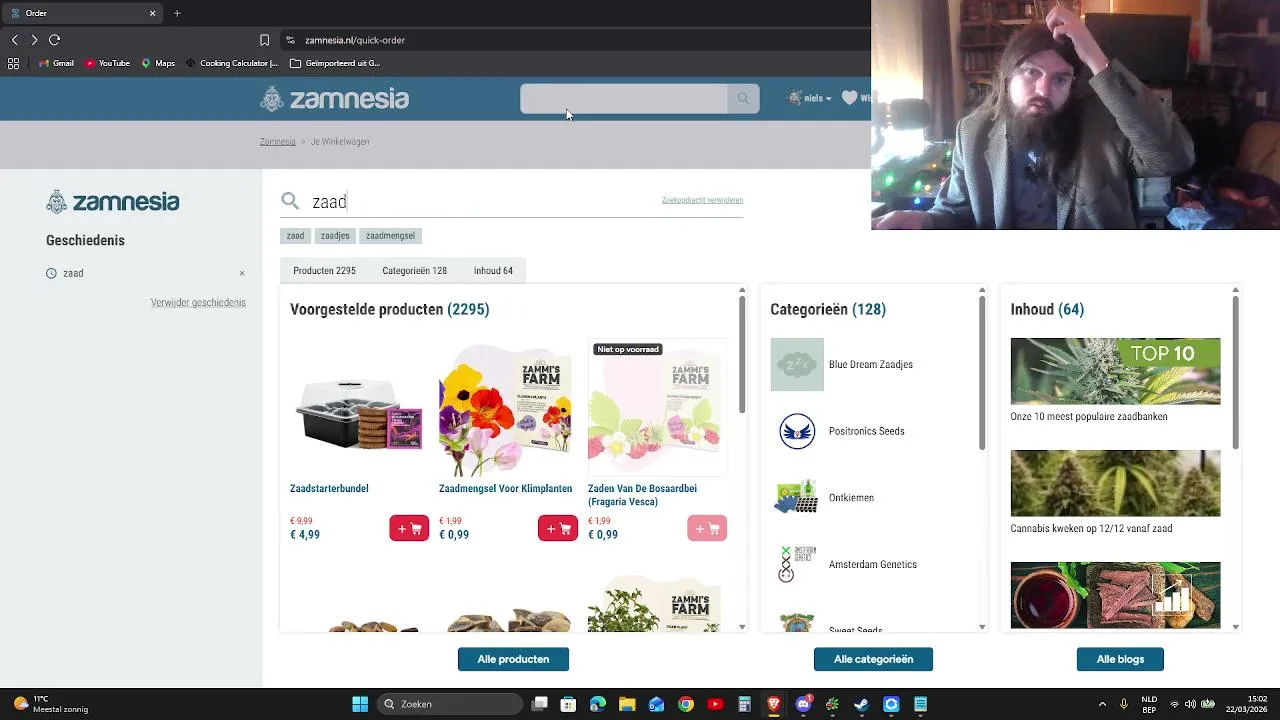Click the magnifier icon beside 'zaad' query
1280x720 pixels.
(x=290, y=201)
